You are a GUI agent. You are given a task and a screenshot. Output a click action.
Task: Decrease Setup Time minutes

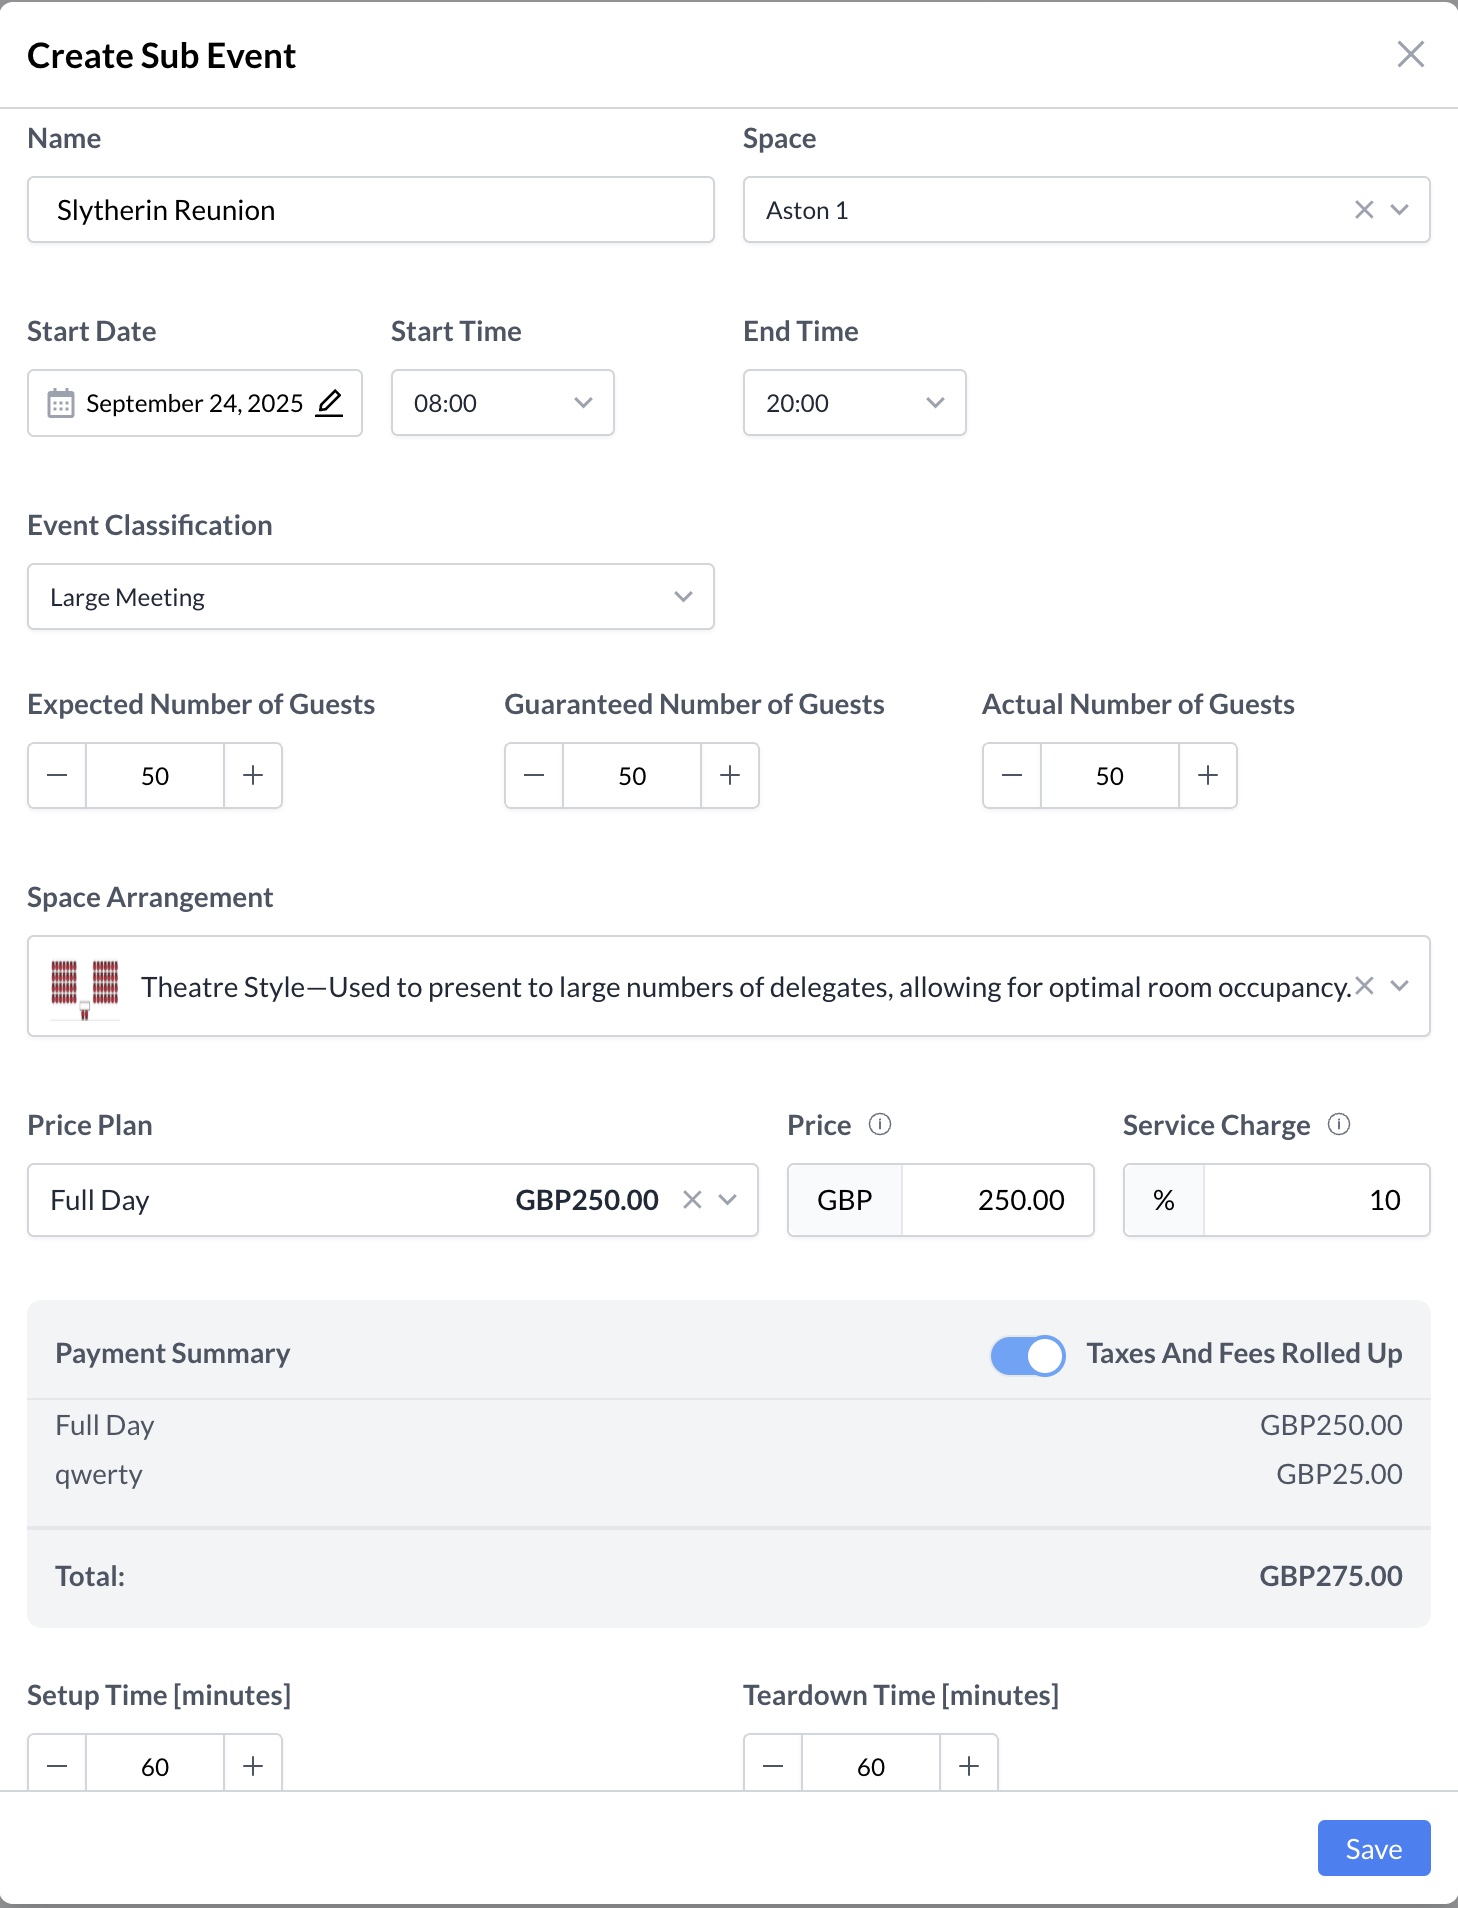coord(57,1766)
